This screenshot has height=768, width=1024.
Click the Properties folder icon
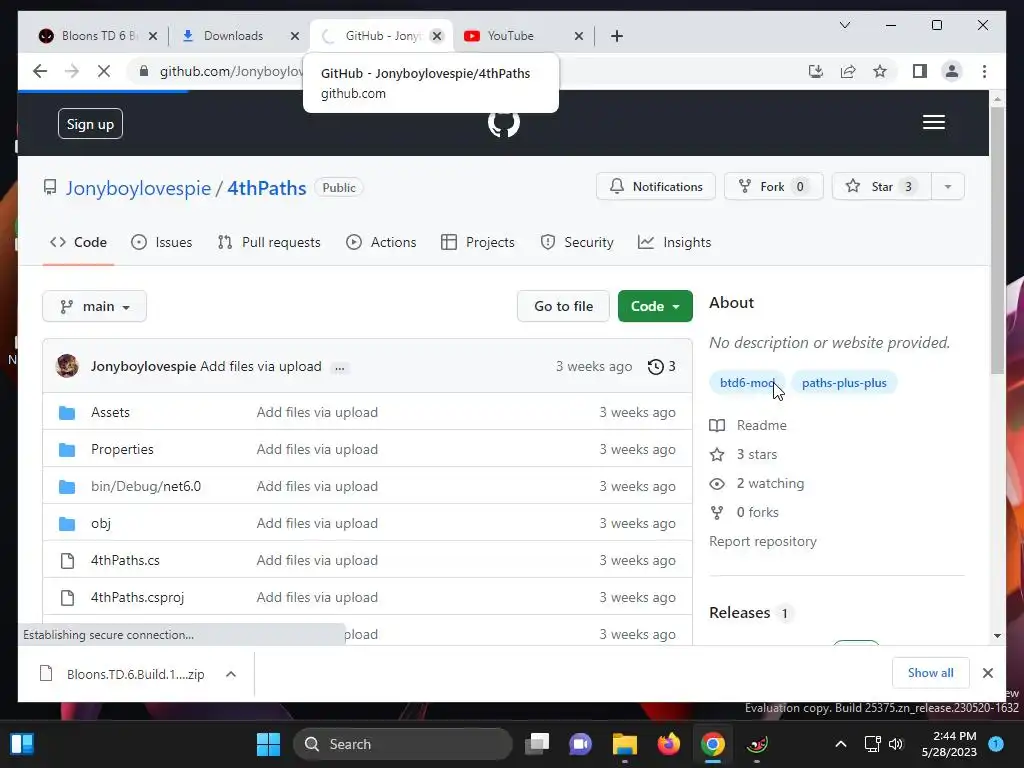coord(67,449)
